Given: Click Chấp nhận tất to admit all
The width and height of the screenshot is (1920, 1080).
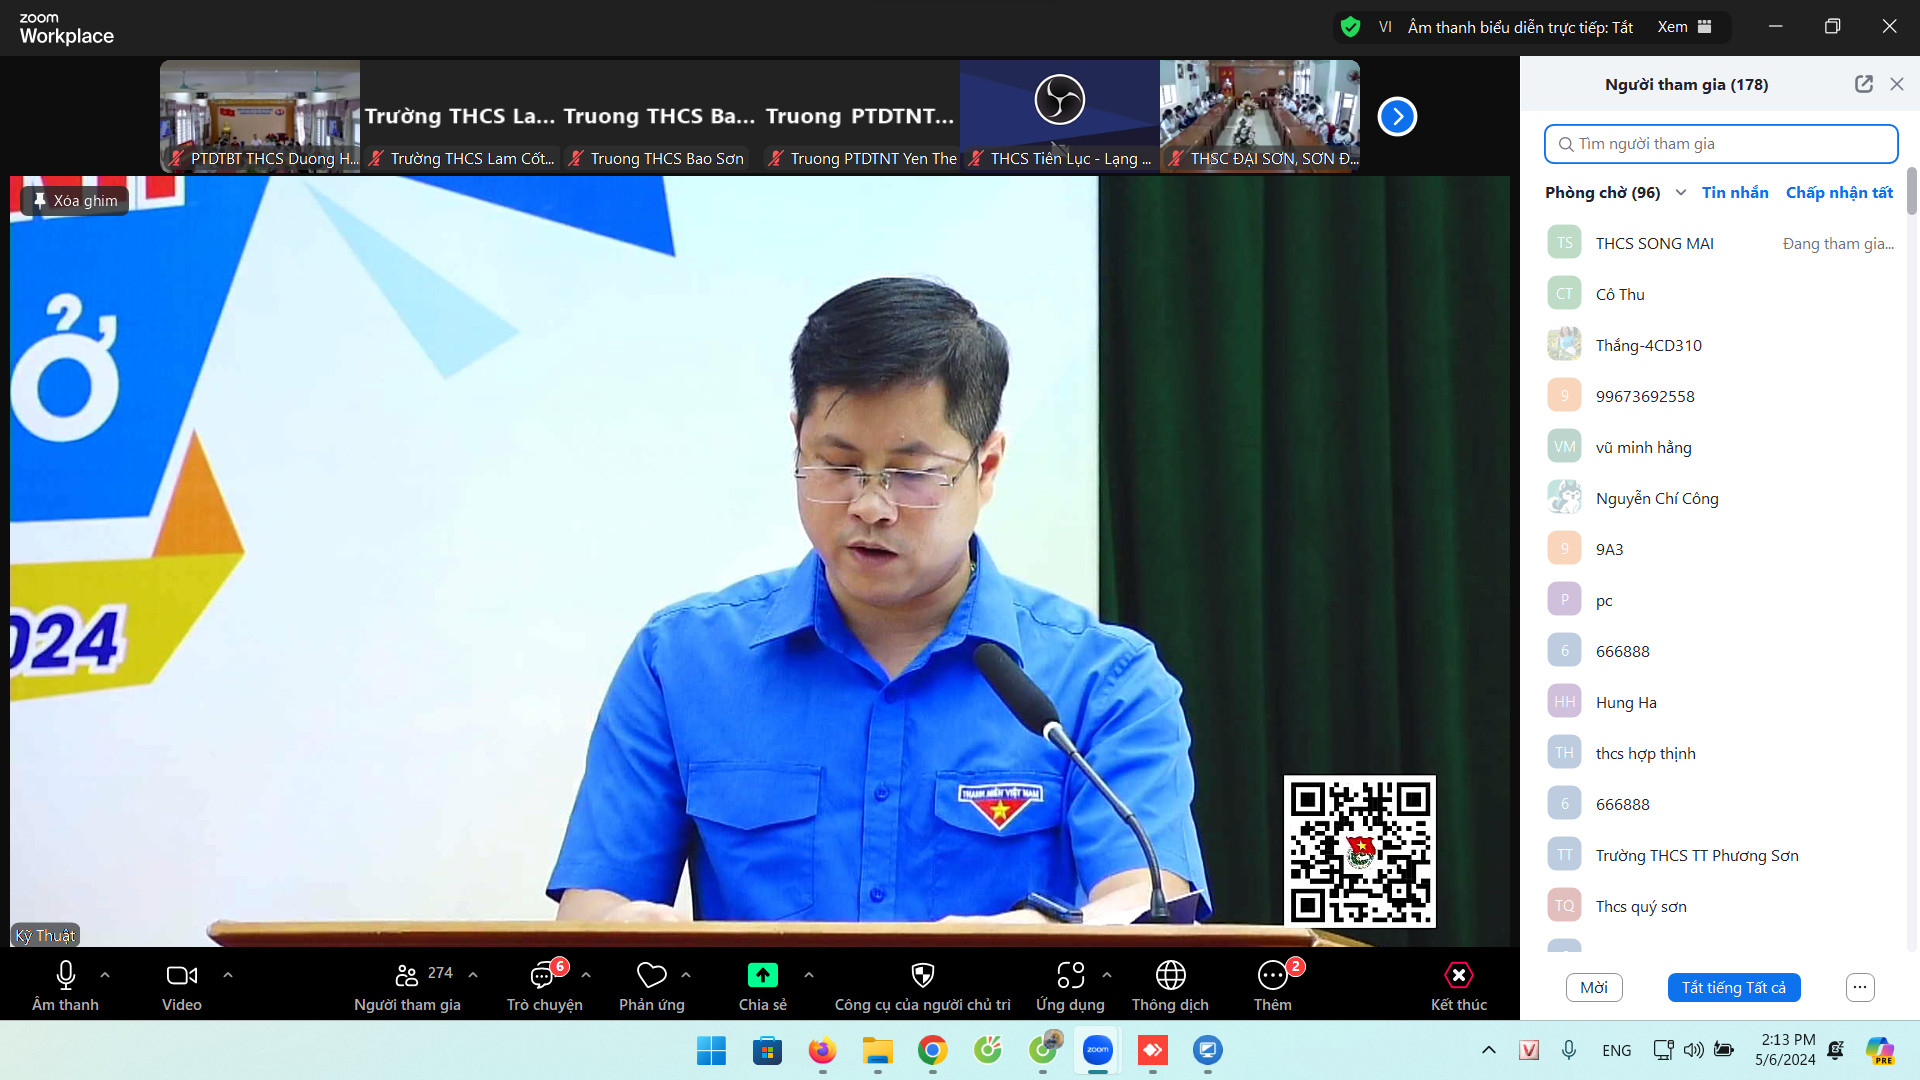Looking at the screenshot, I should (1838, 193).
